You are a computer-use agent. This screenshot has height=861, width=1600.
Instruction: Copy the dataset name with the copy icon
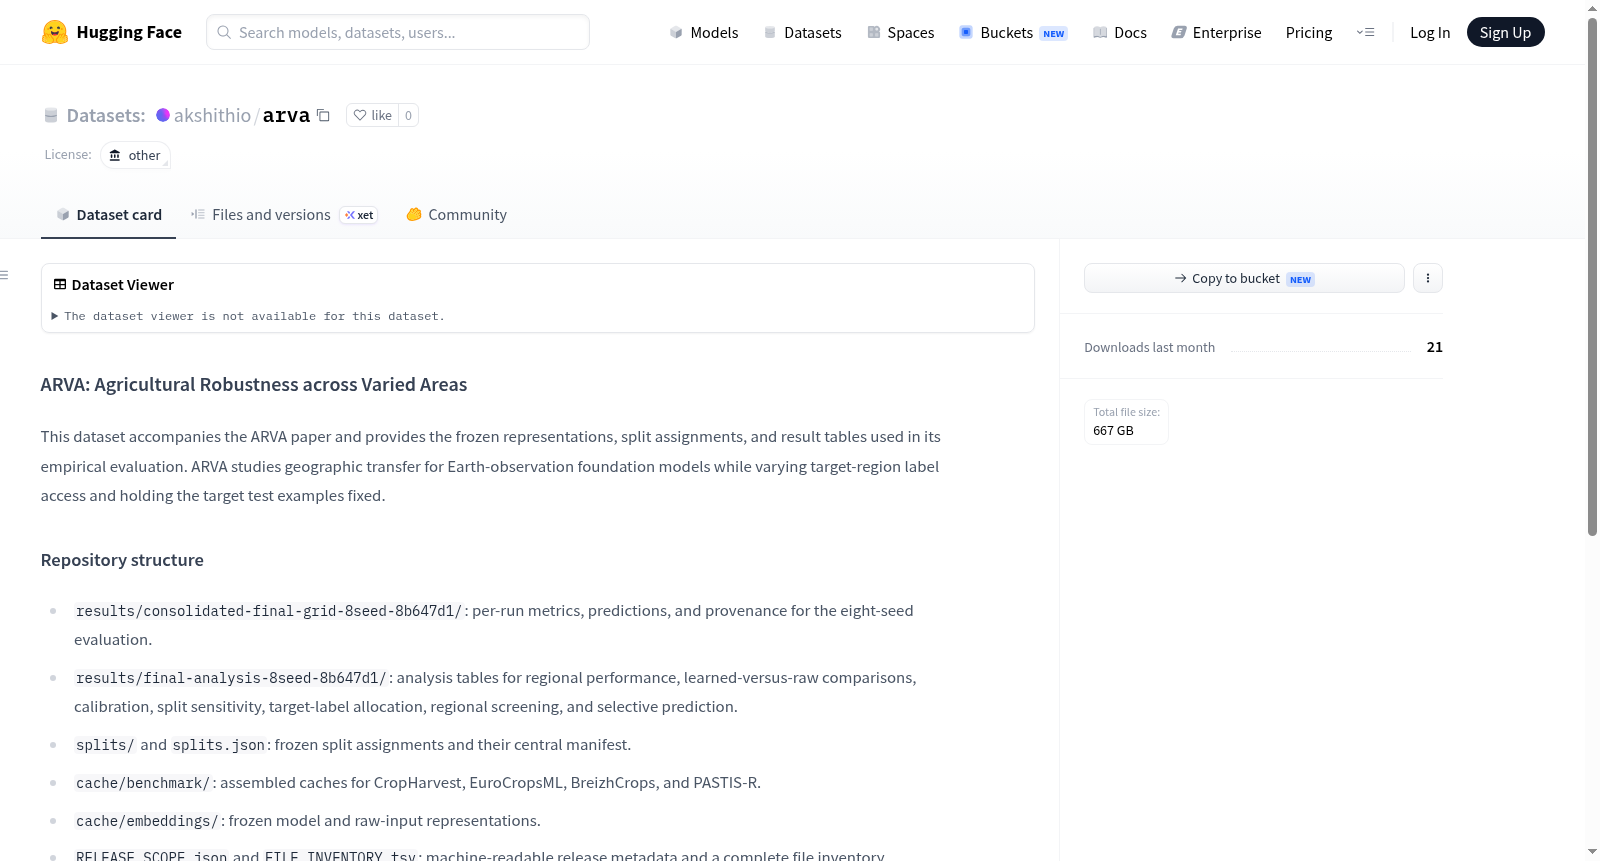coord(323,115)
